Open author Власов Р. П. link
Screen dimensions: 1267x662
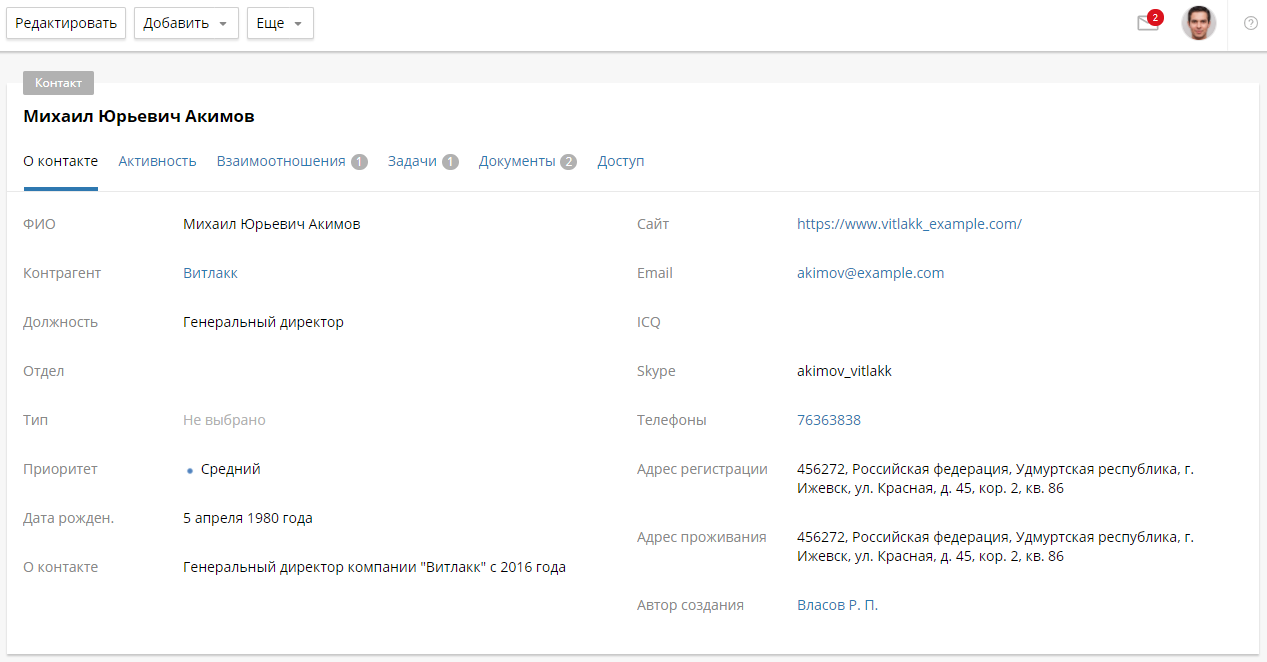click(837, 605)
